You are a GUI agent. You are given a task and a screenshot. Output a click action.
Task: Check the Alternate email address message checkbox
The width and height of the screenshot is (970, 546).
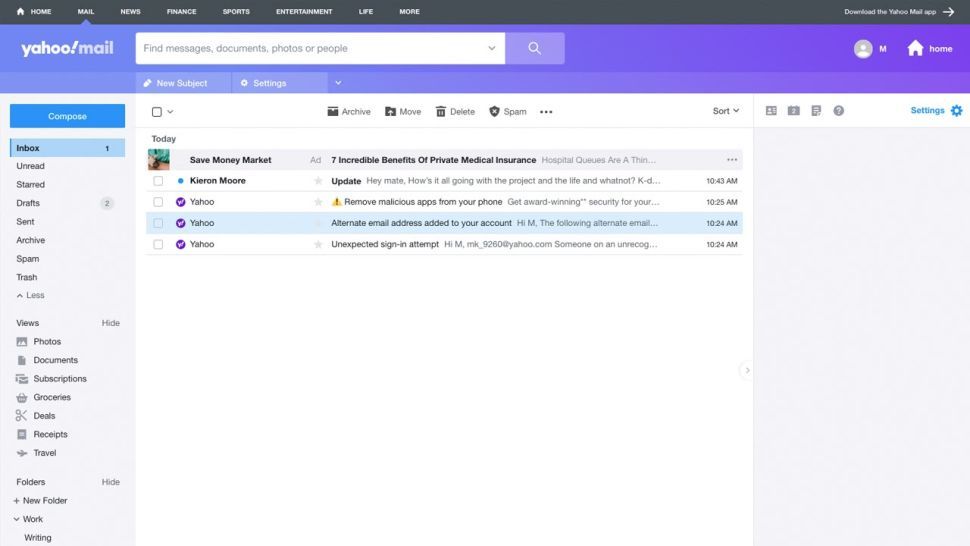(158, 223)
